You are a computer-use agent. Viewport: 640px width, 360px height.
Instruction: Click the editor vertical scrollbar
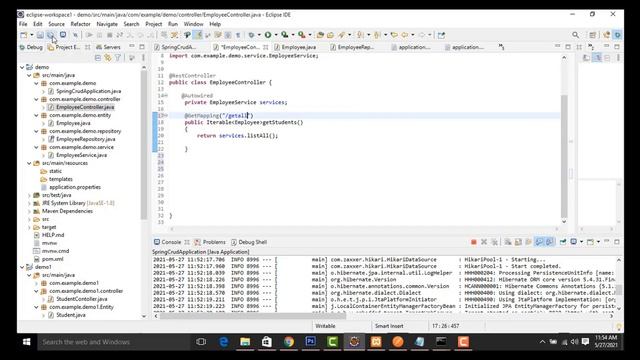564,155
